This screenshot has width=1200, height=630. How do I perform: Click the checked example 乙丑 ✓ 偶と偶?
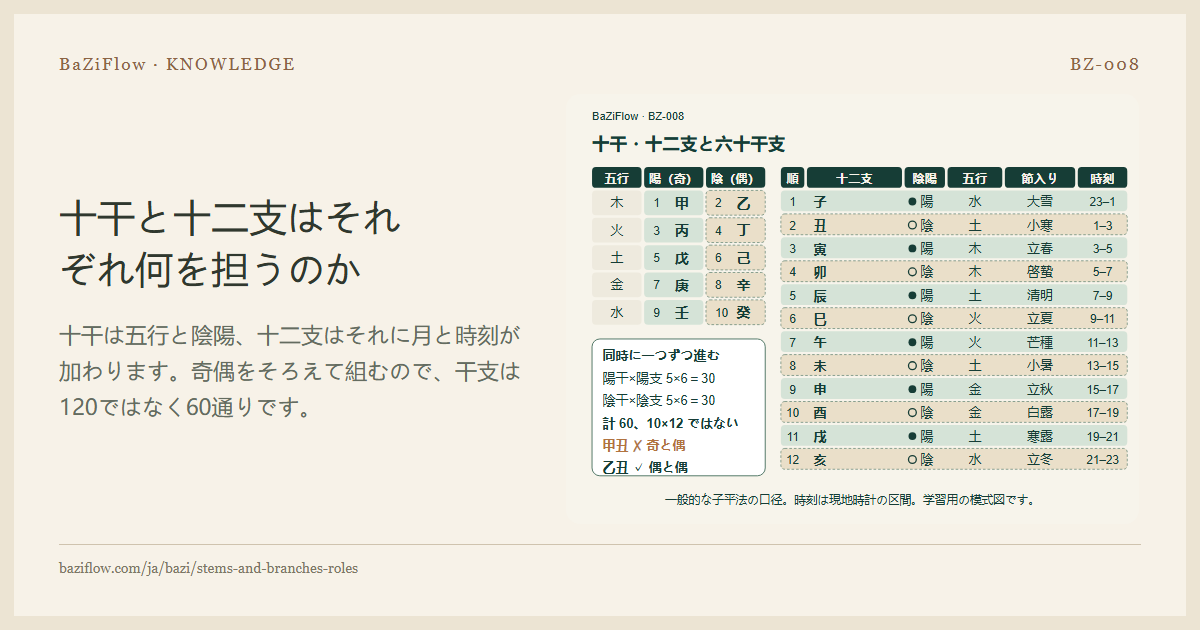tap(645, 467)
